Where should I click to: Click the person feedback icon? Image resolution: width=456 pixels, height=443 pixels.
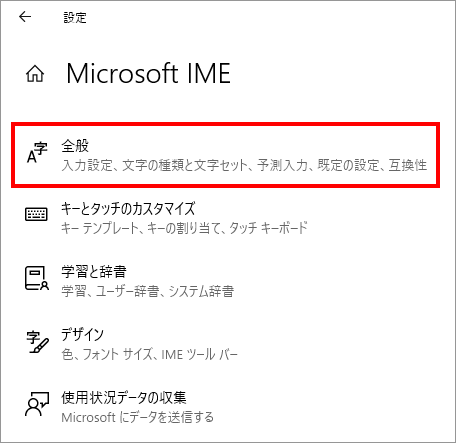(x=37, y=404)
